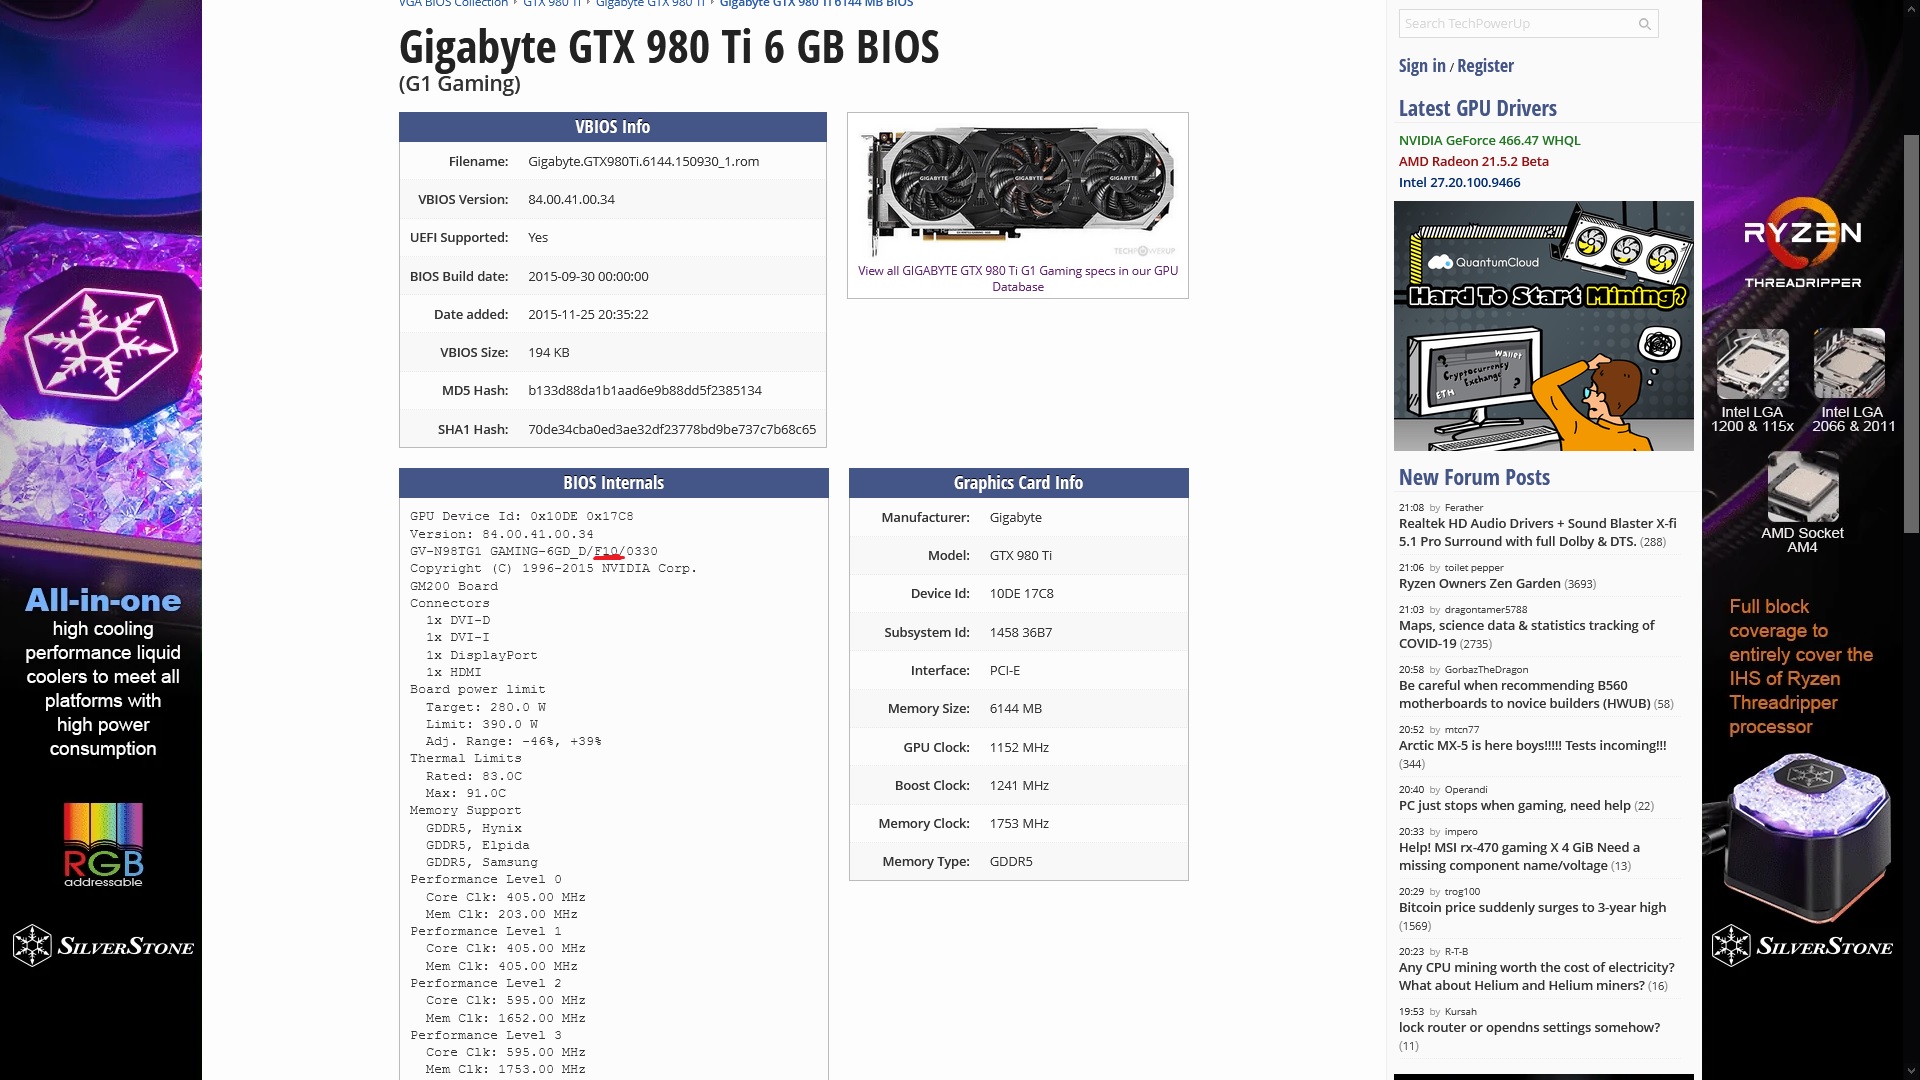The width and height of the screenshot is (1920, 1080).
Task: Open AMD Radeon 21.5.2 Beta driver link
Action: 1473,162
